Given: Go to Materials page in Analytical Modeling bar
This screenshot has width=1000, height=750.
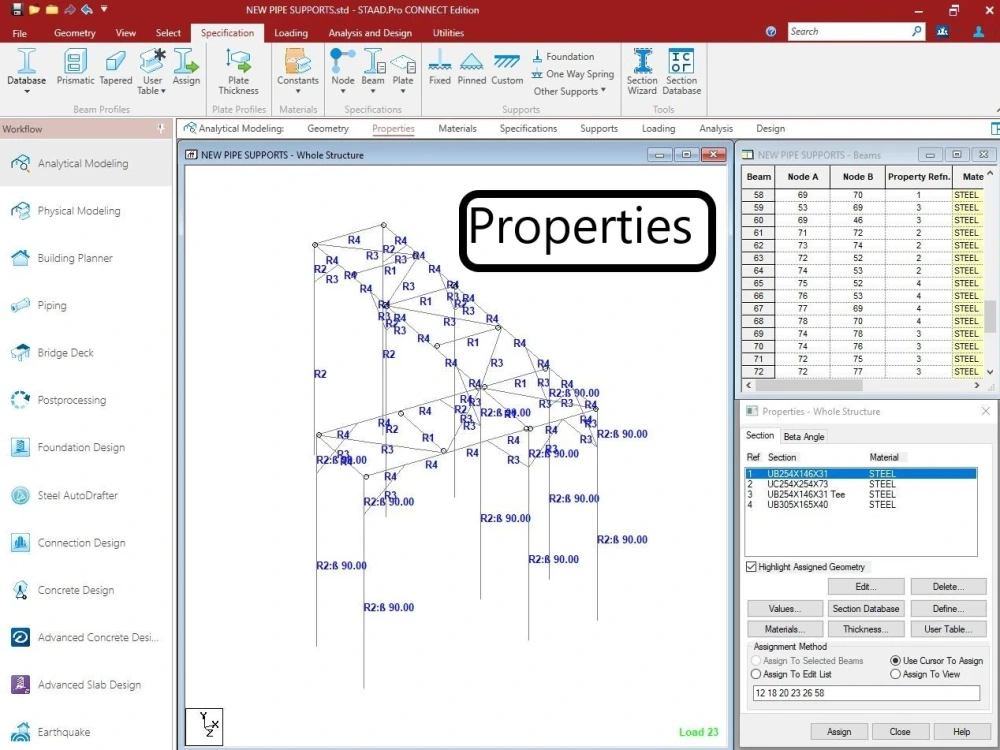Looking at the screenshot, I should pos(457,128).
